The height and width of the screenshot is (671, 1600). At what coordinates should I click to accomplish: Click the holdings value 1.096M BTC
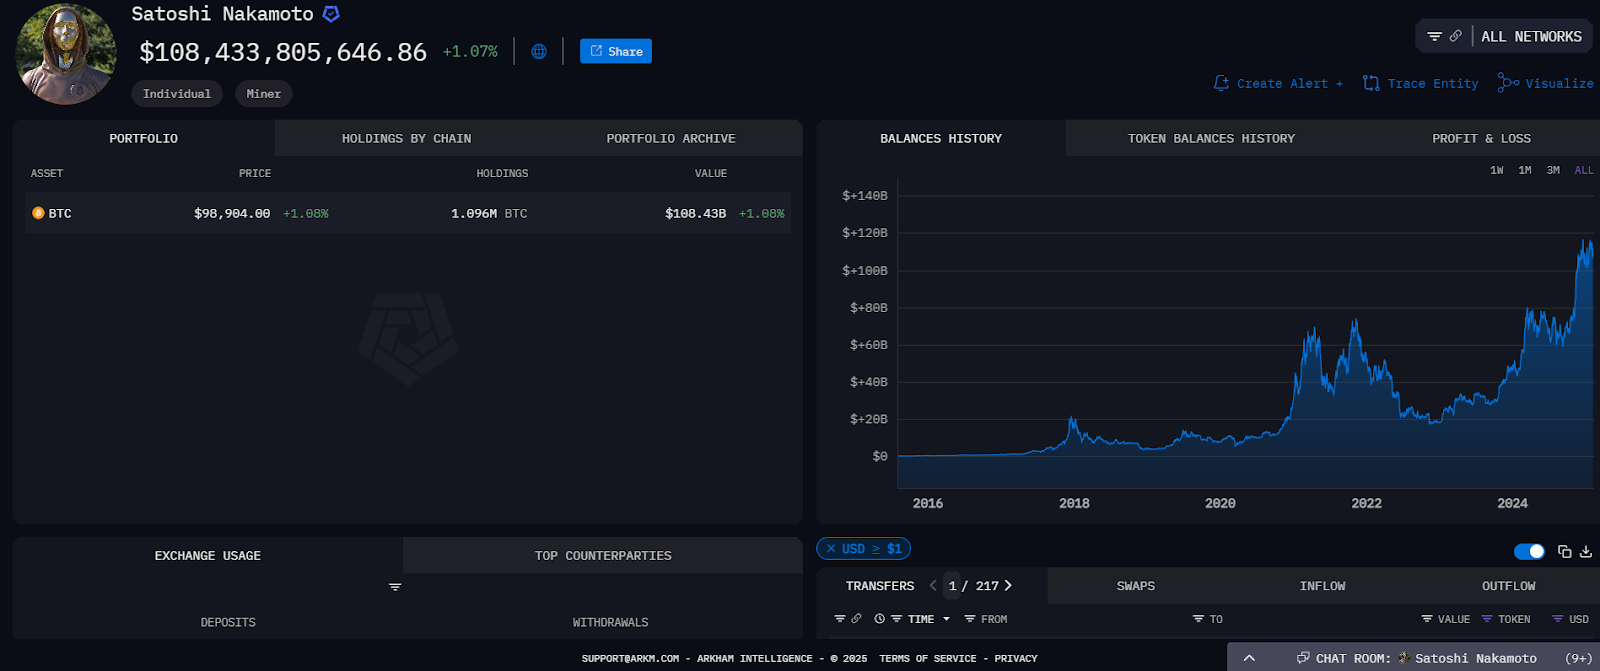pyautogui.click(x=489, y=213)
